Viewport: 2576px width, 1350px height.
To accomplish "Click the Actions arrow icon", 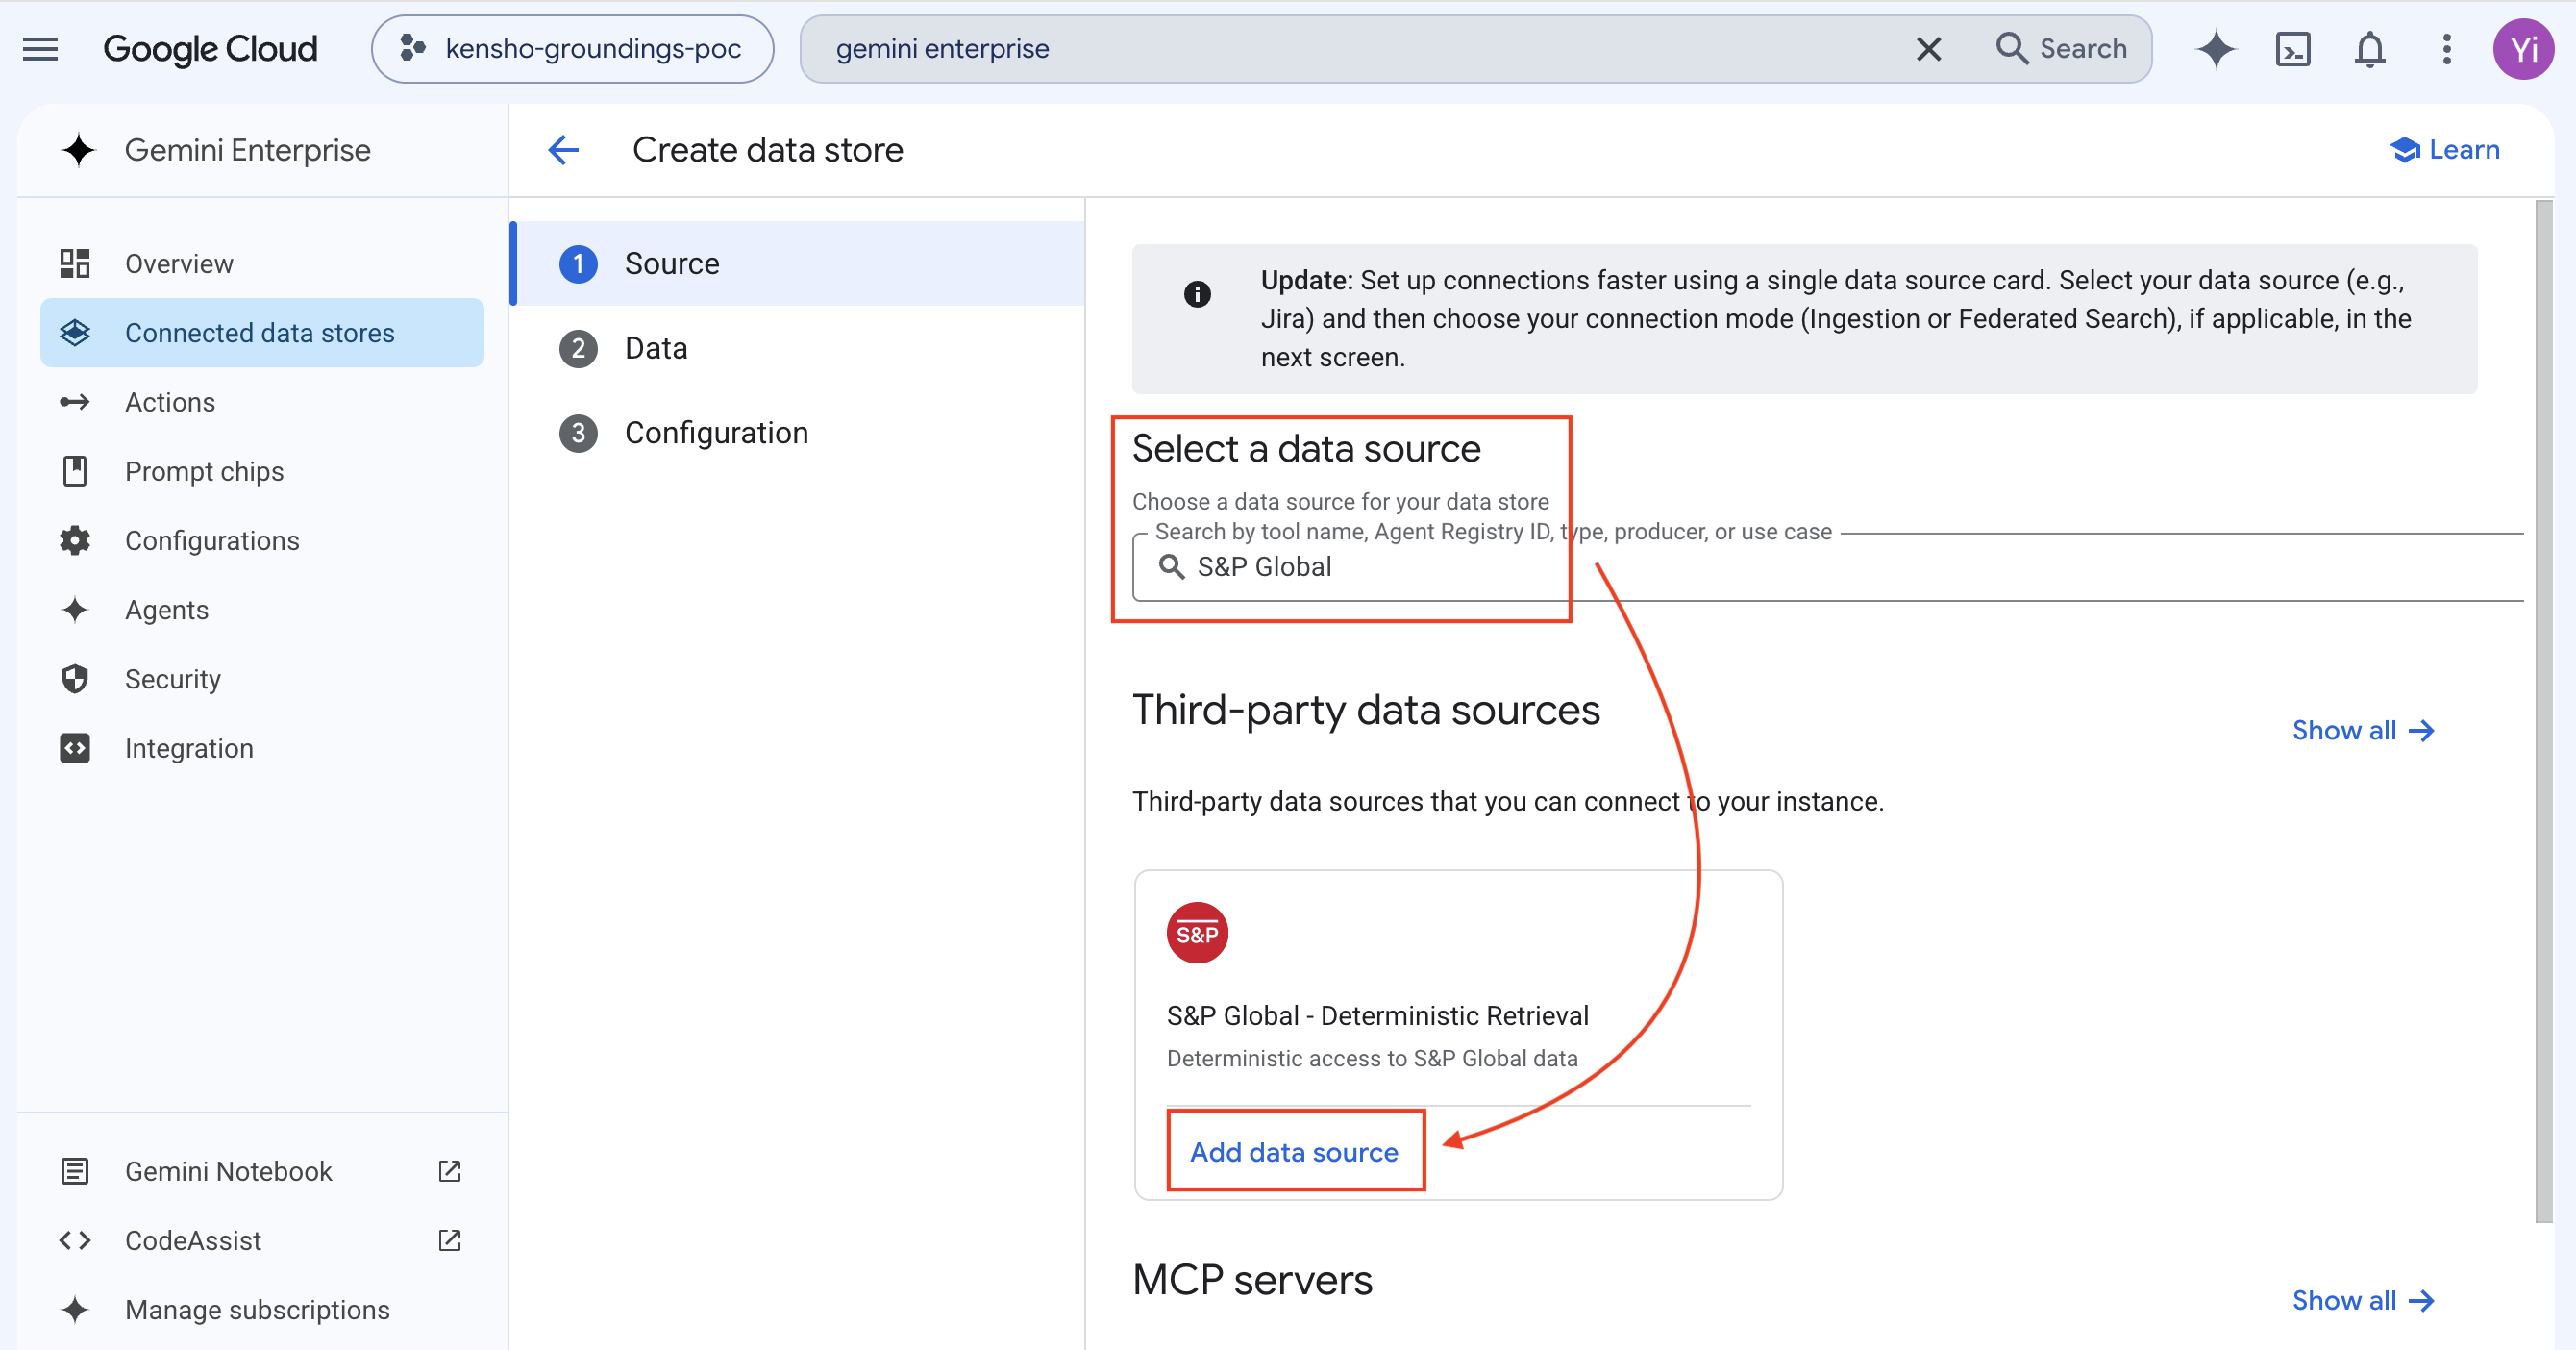I will click(x=75, y=402).
